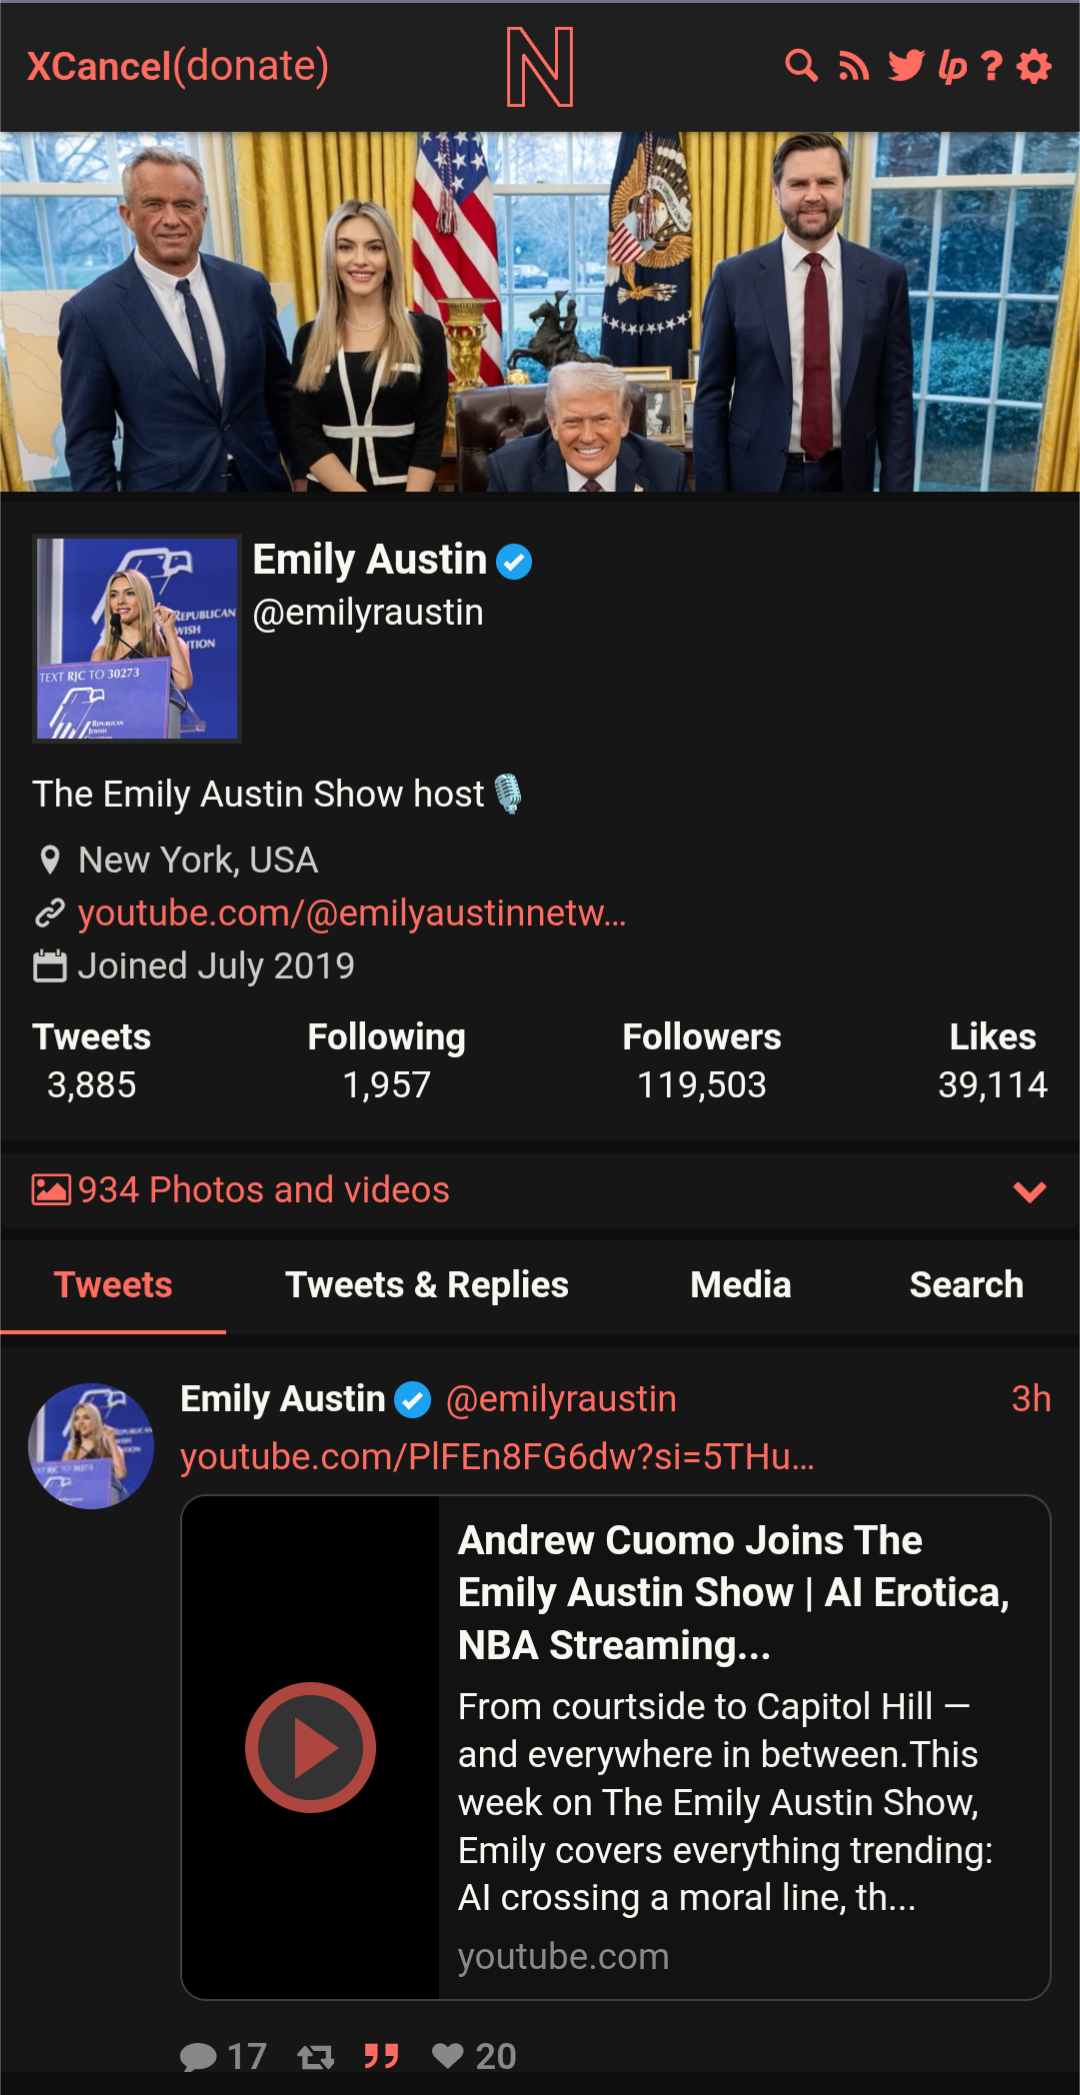
Task: Play the Andrew Cuomo video
Action: [x=310, y=1747]
